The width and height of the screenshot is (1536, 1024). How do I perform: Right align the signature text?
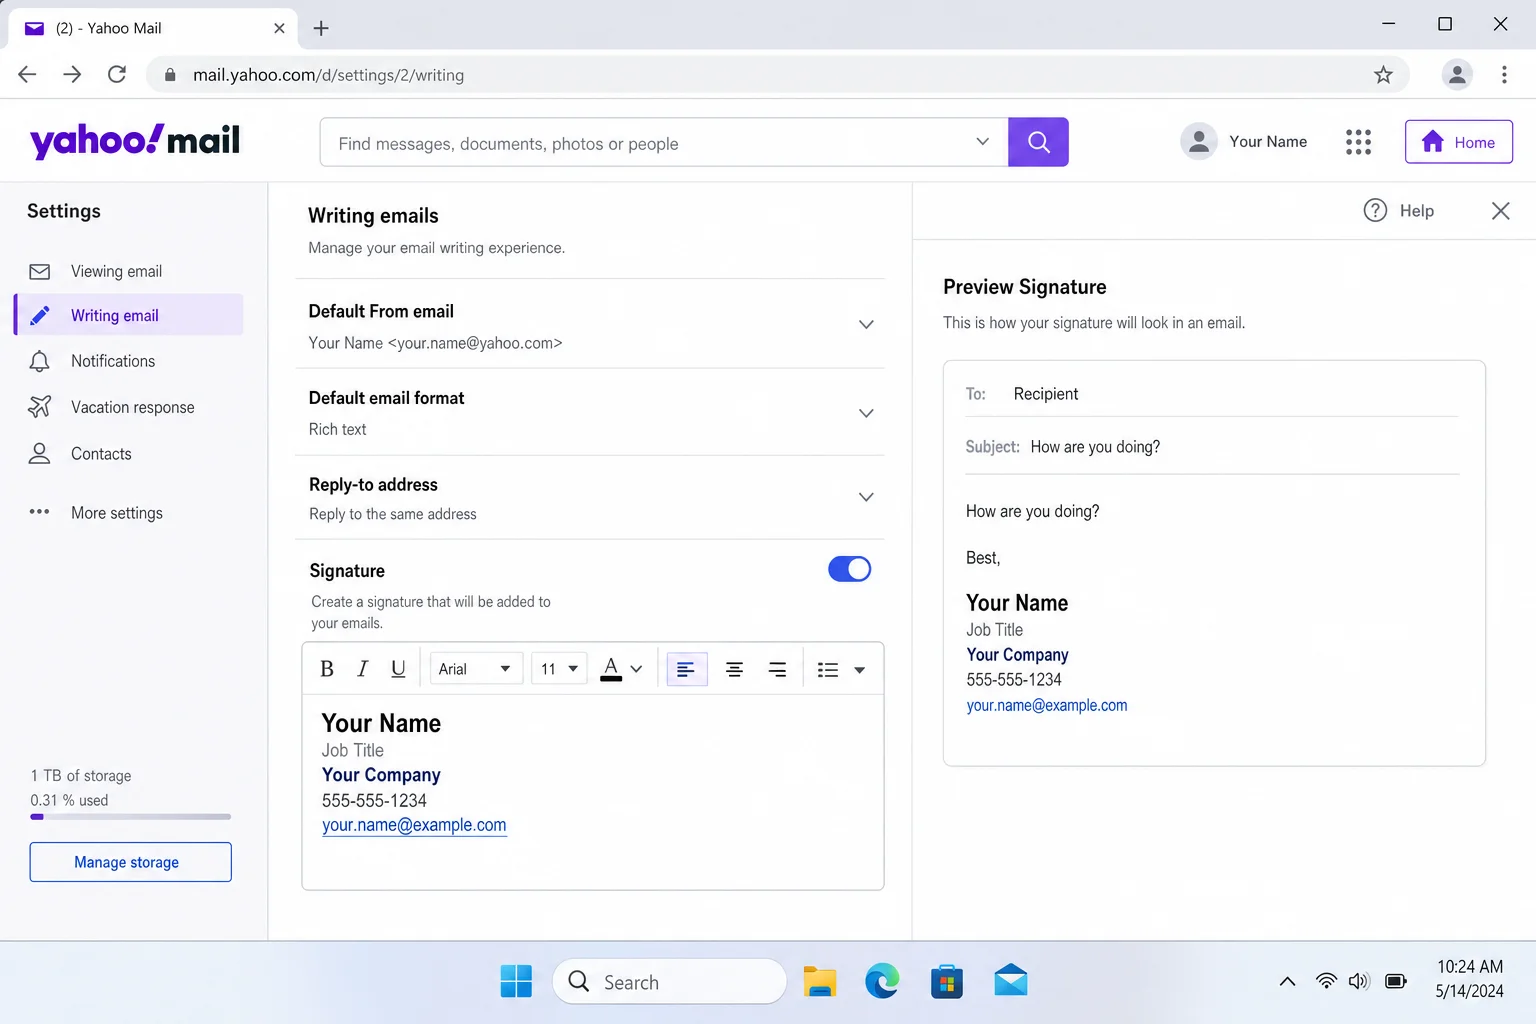coord(777,669)
